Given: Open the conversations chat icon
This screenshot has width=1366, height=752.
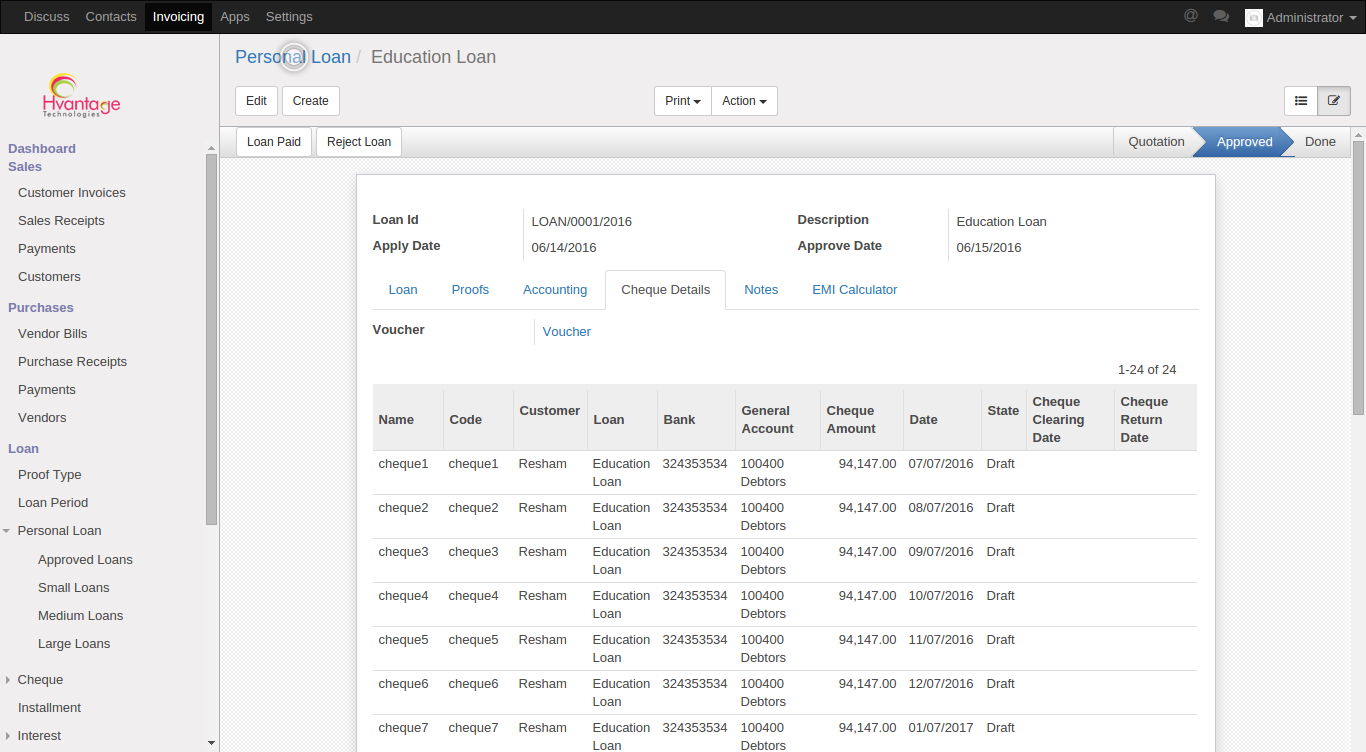Looking at the screenshot, I should pyautogui.click(x=1221, y=16).
